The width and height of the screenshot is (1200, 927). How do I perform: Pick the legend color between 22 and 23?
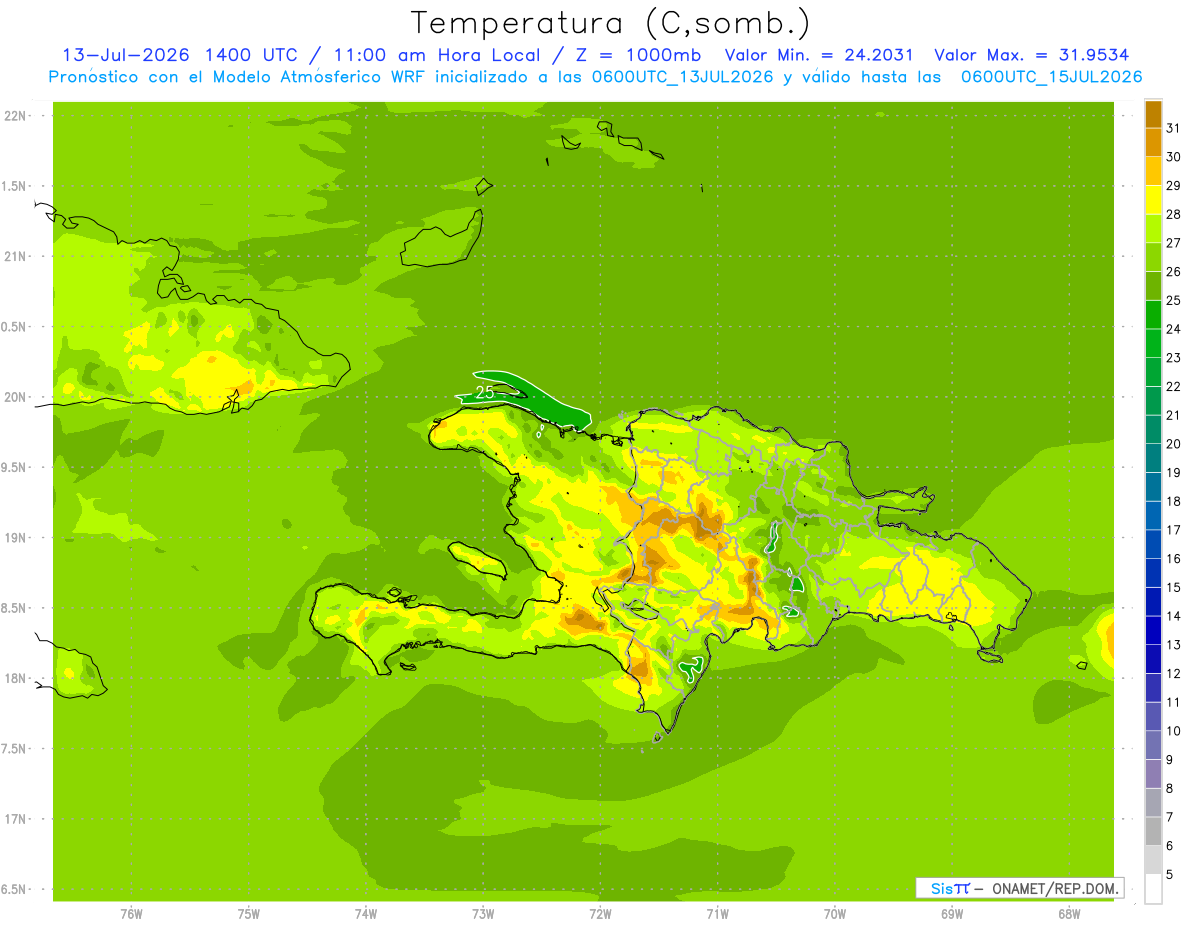1153,372
